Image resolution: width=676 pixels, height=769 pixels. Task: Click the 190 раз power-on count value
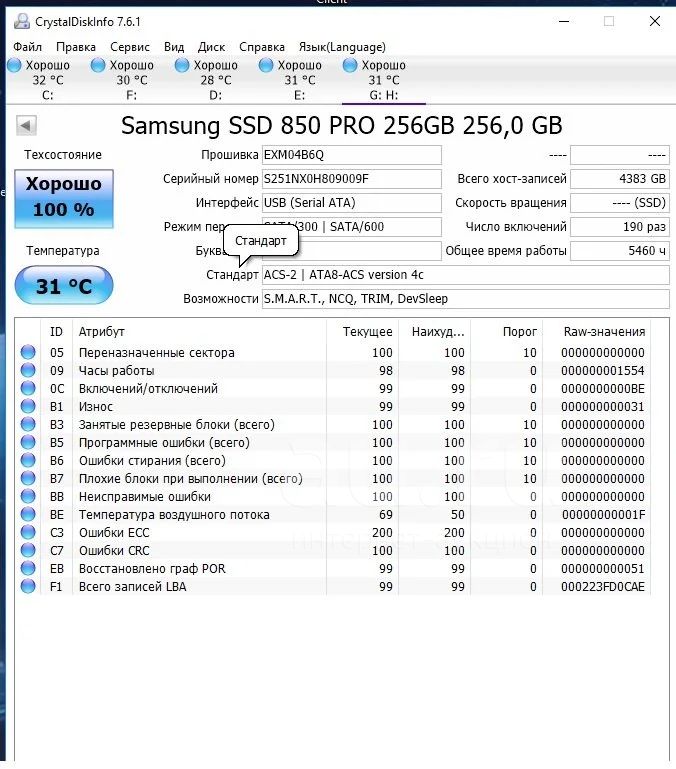tap(620, 227)
